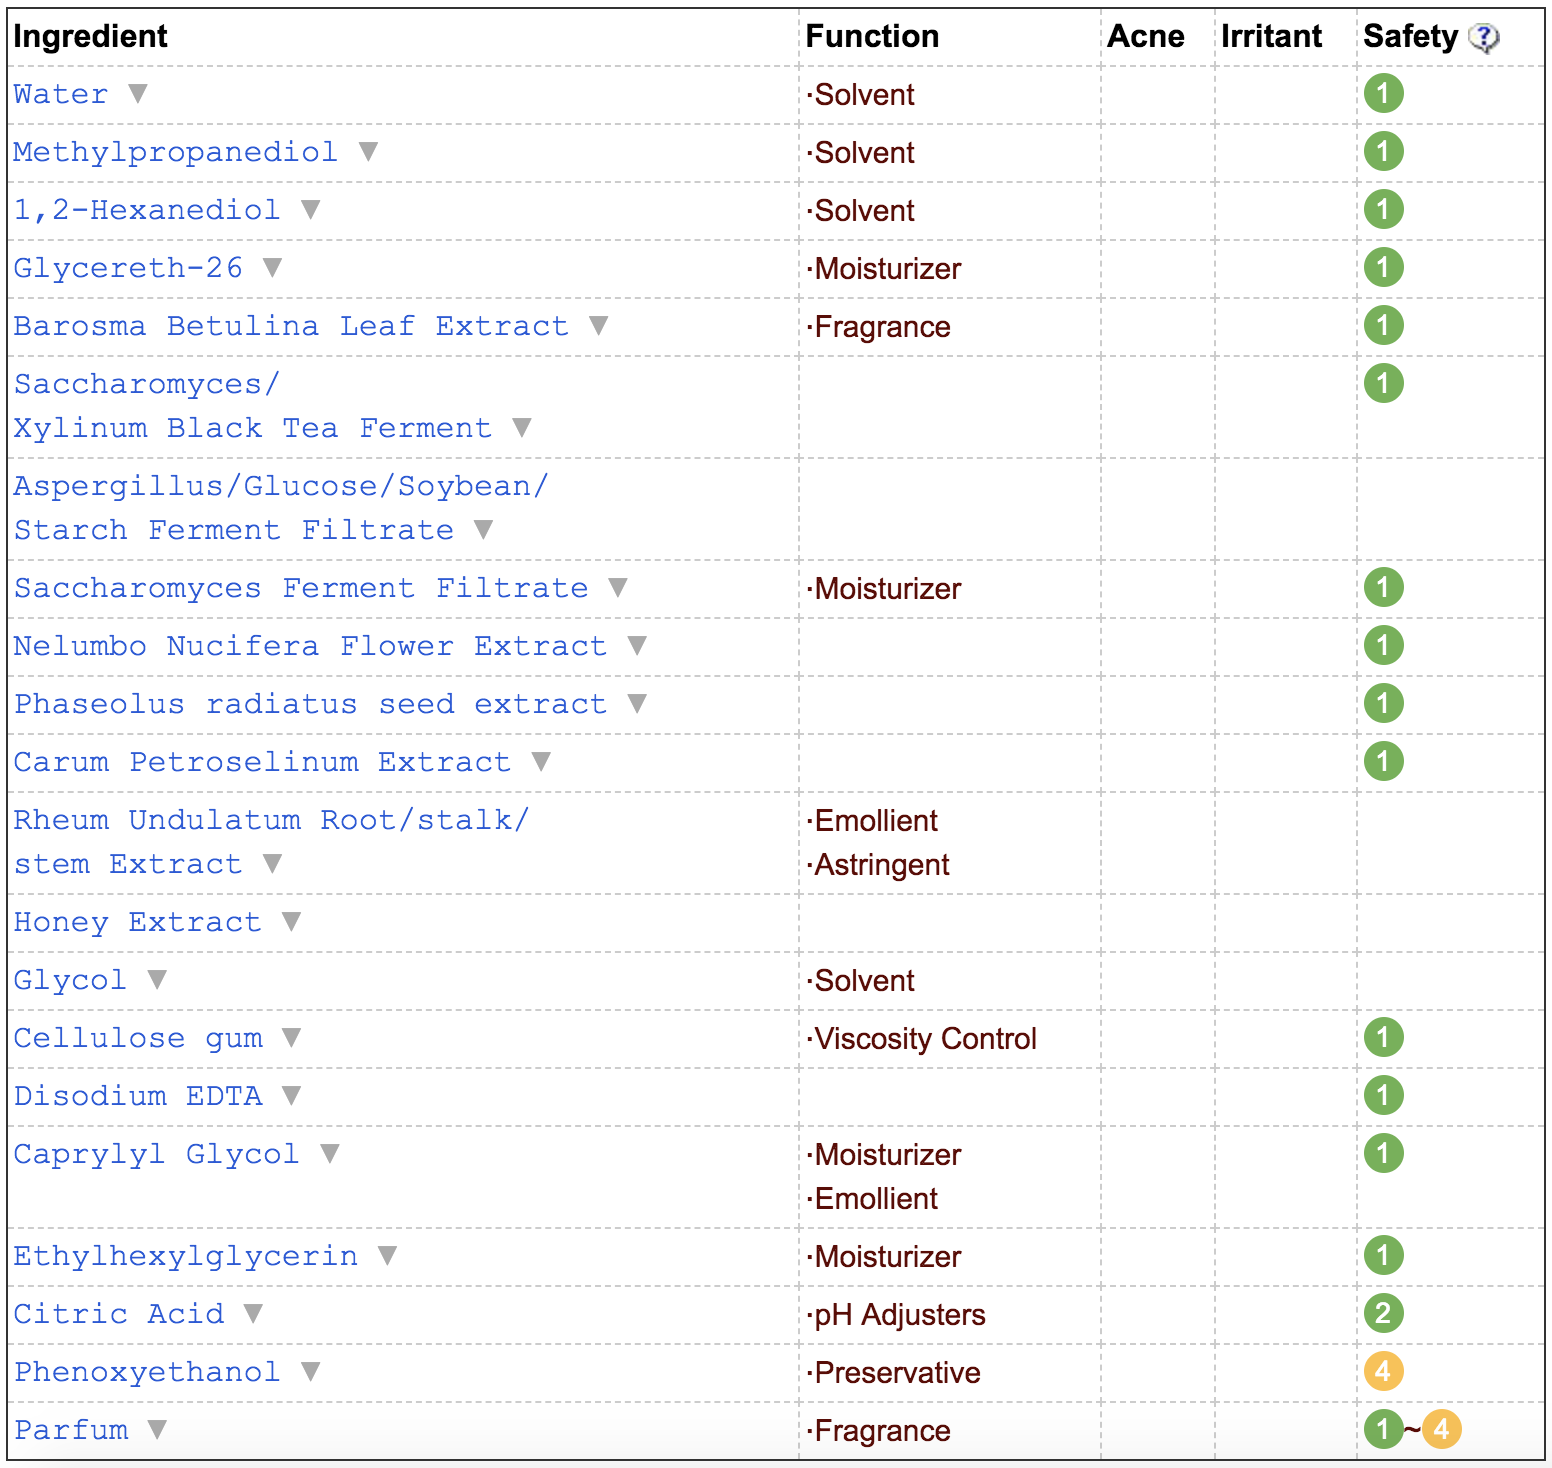Click the Viscosity Control function label
This screenshot has width=1552, height=1468.
[925, 1039]
